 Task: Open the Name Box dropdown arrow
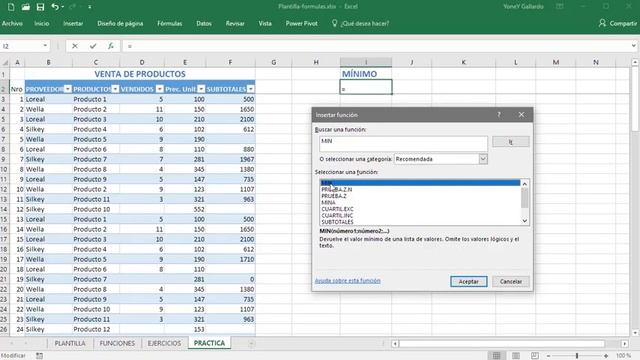coord(45,46)
